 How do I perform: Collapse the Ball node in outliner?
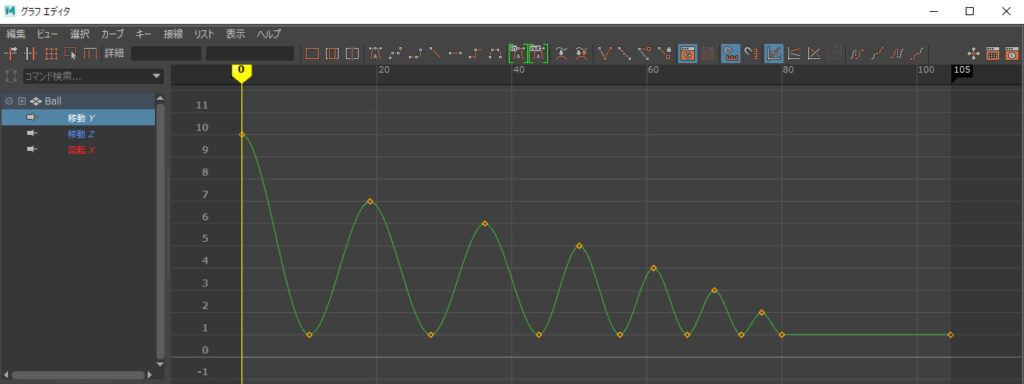9,101
